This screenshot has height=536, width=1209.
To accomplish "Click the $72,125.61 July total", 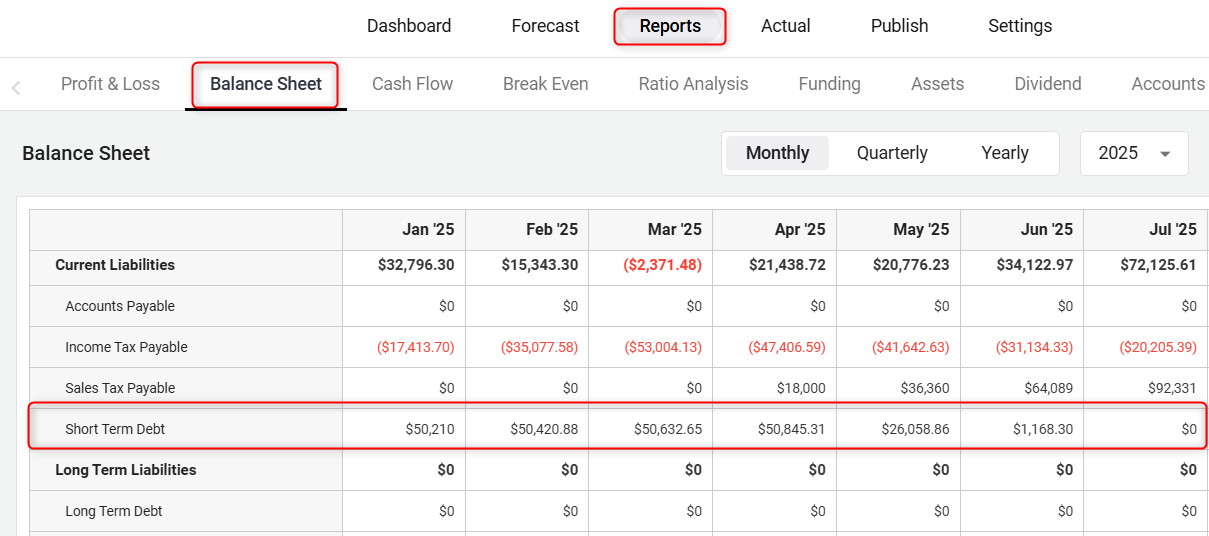I will click(x=1159, y=265).
